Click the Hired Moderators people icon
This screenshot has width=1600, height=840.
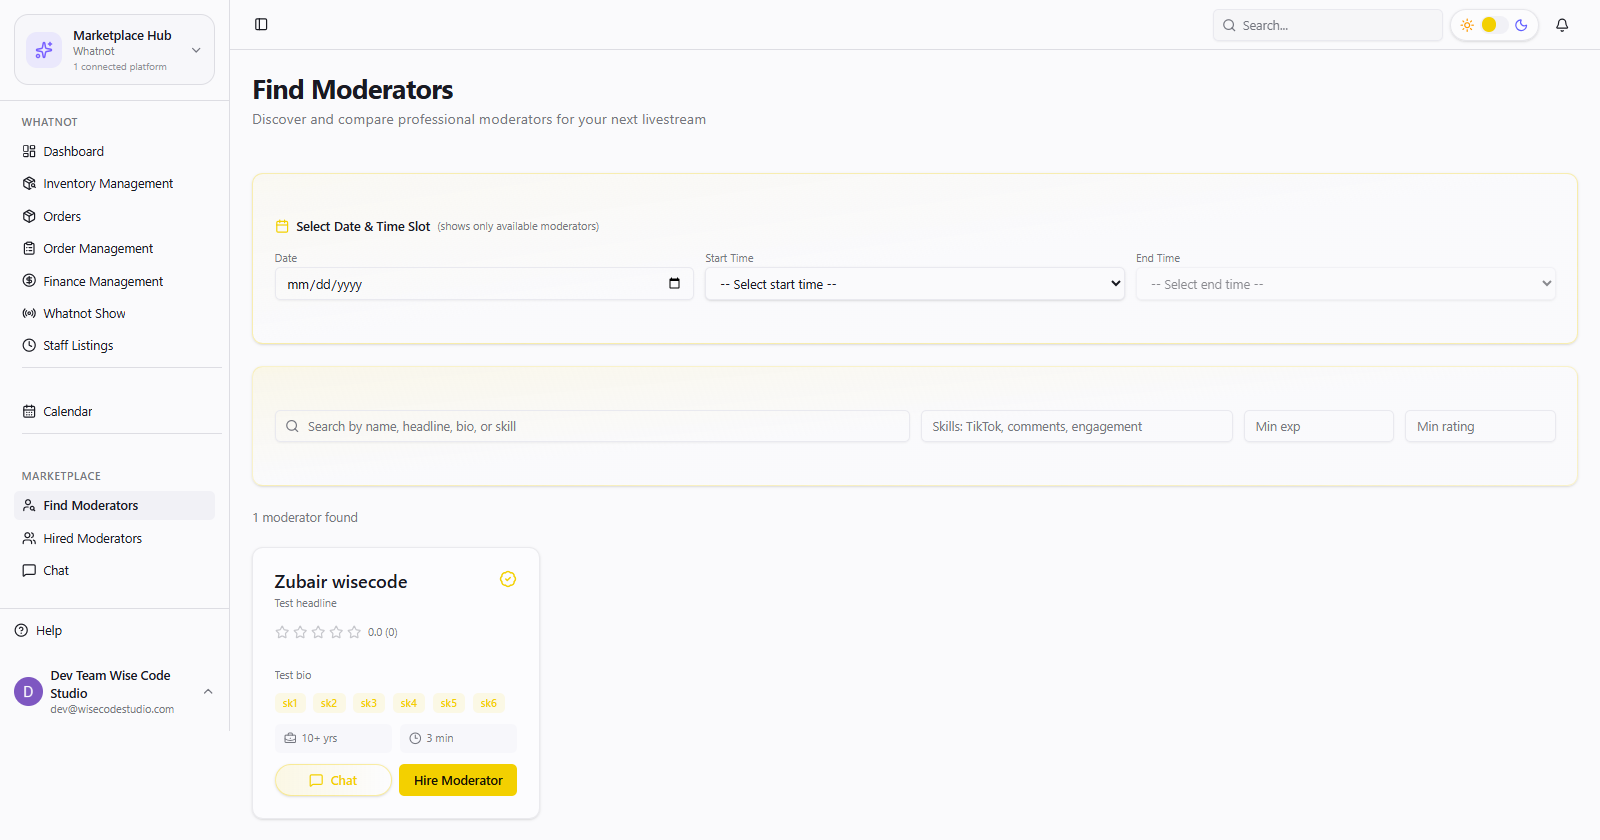point(29,538)
